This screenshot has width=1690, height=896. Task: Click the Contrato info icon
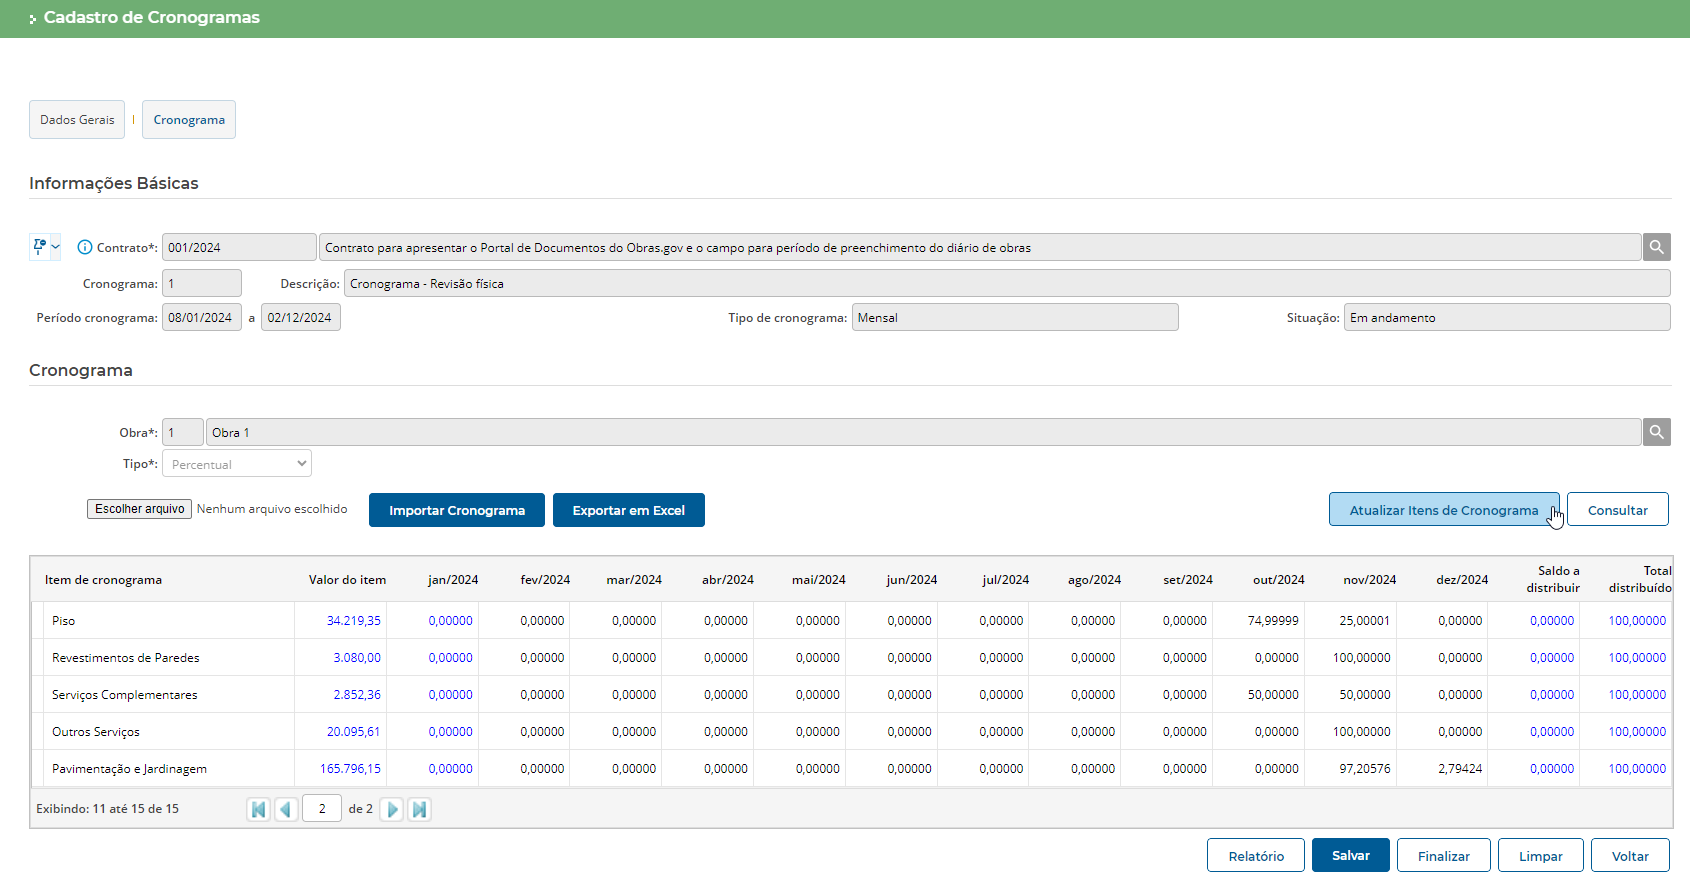point(85,247)
